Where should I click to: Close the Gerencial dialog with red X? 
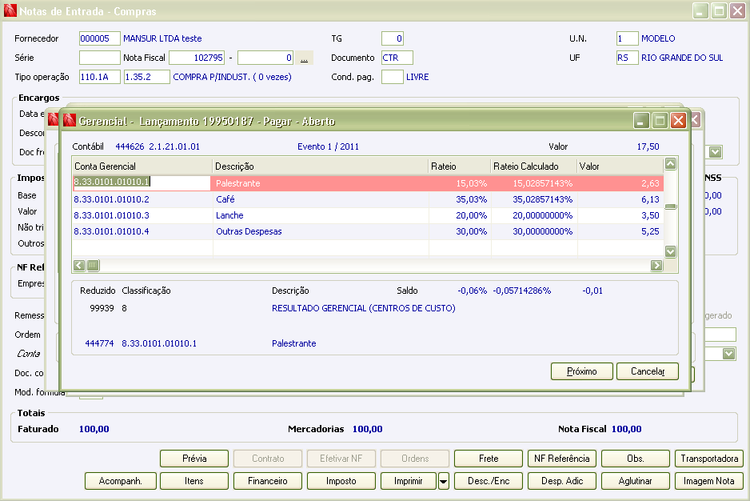pos(678,121)
